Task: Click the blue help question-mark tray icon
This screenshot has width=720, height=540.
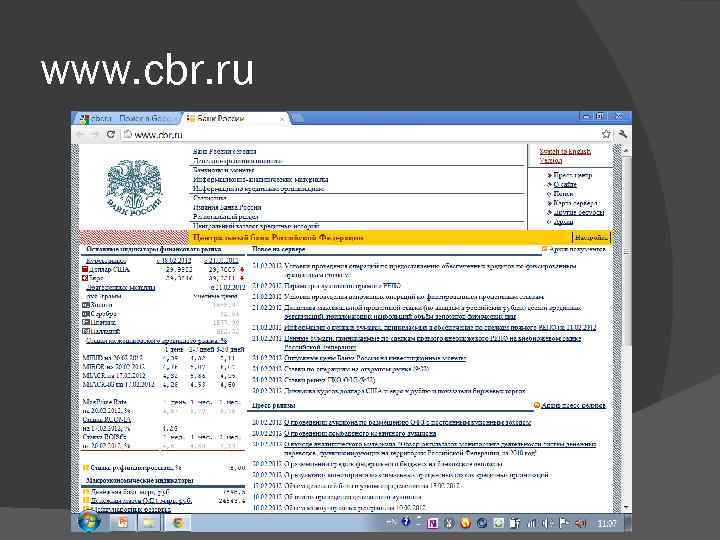Action: [405, 522]
